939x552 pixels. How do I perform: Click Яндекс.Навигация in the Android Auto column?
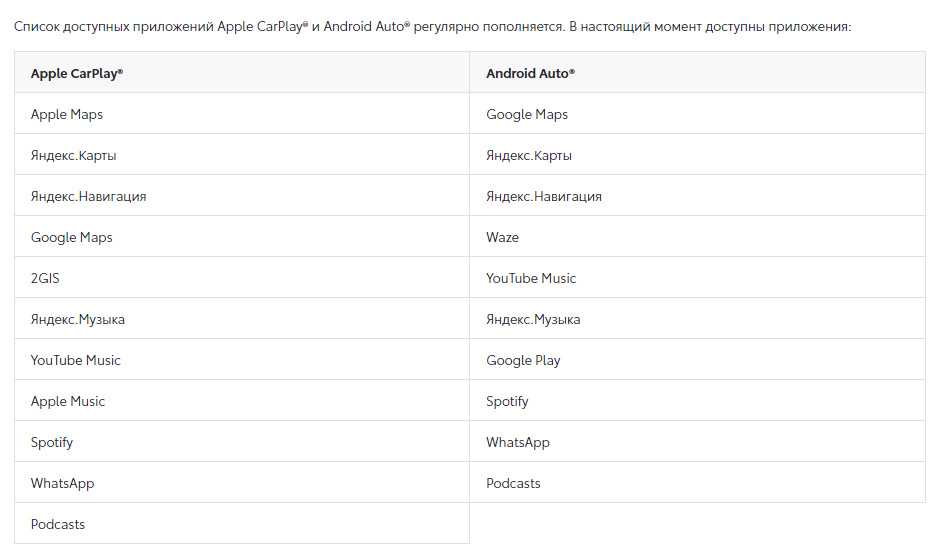[x=544, y=196]
